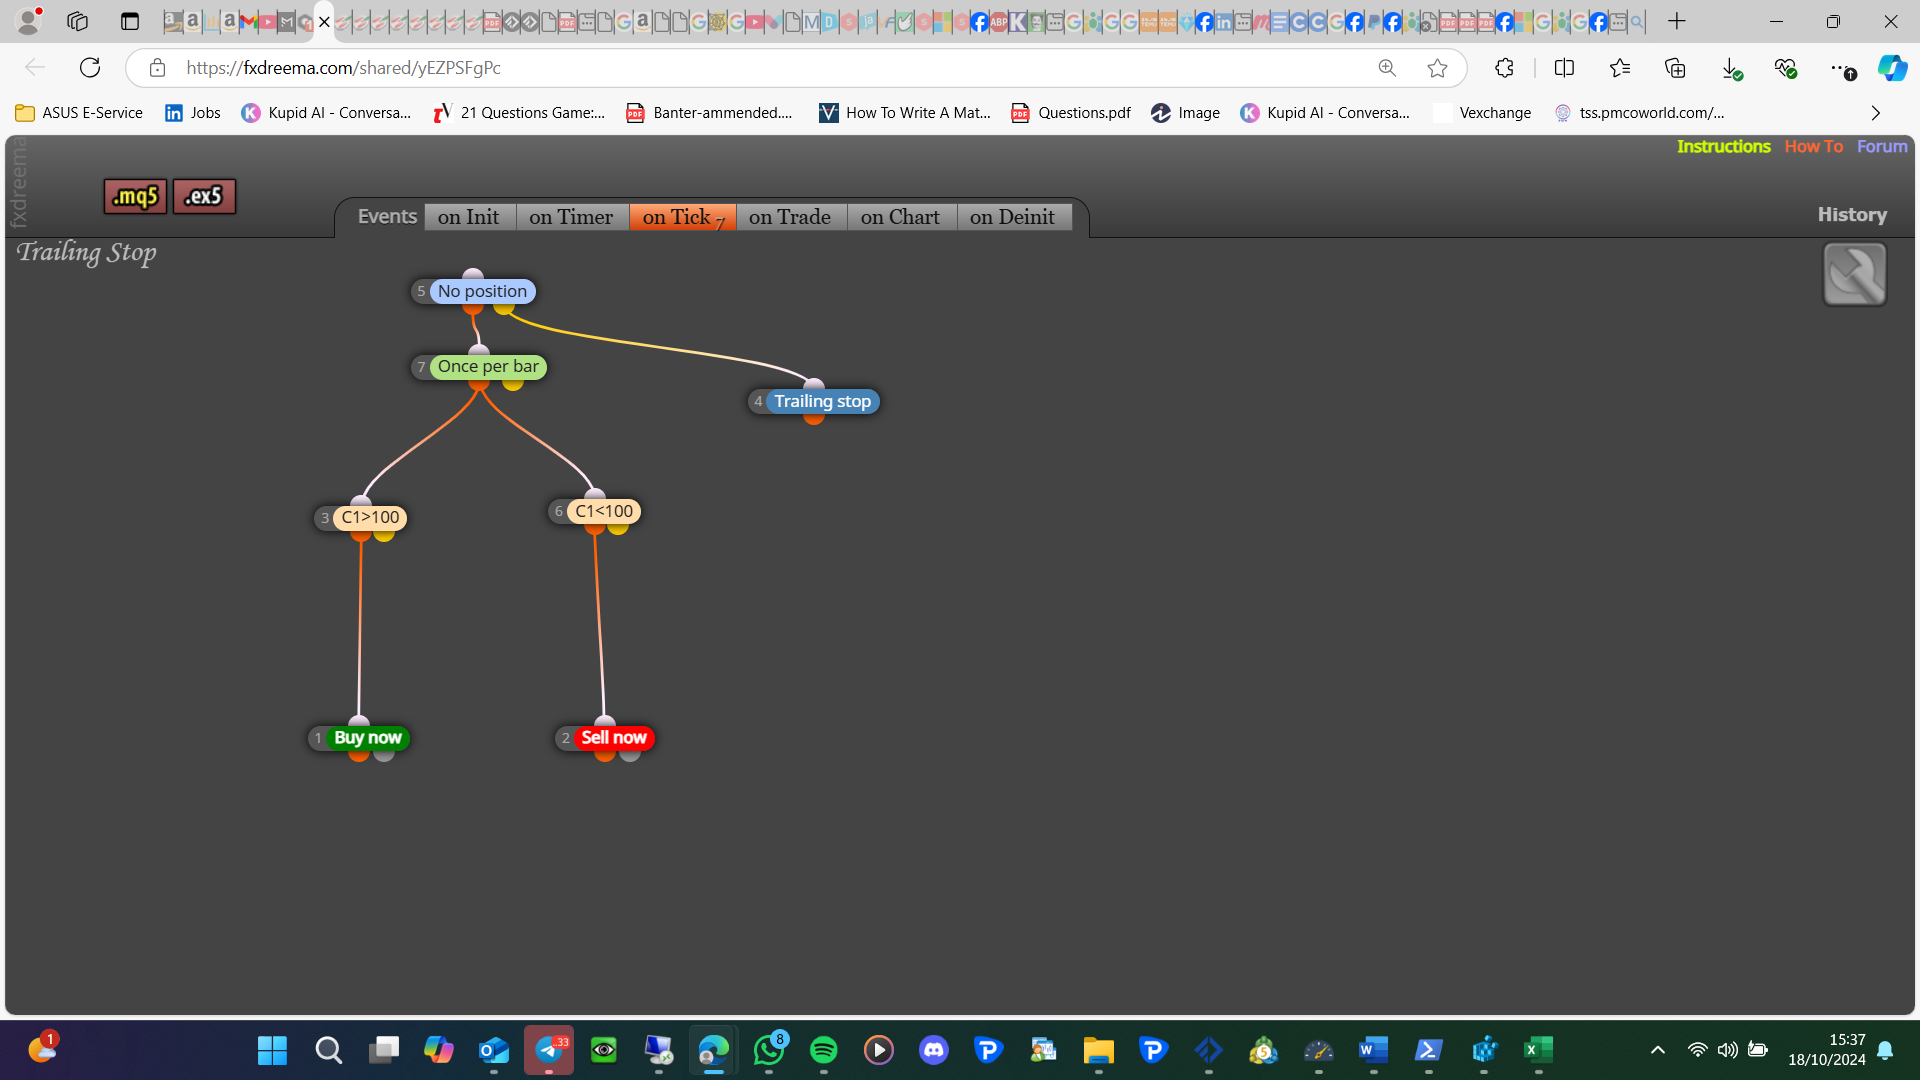The width and height of the screenshot is (1920, 1080).
Task: Select the Once per bar block
Action: (488, 367)
